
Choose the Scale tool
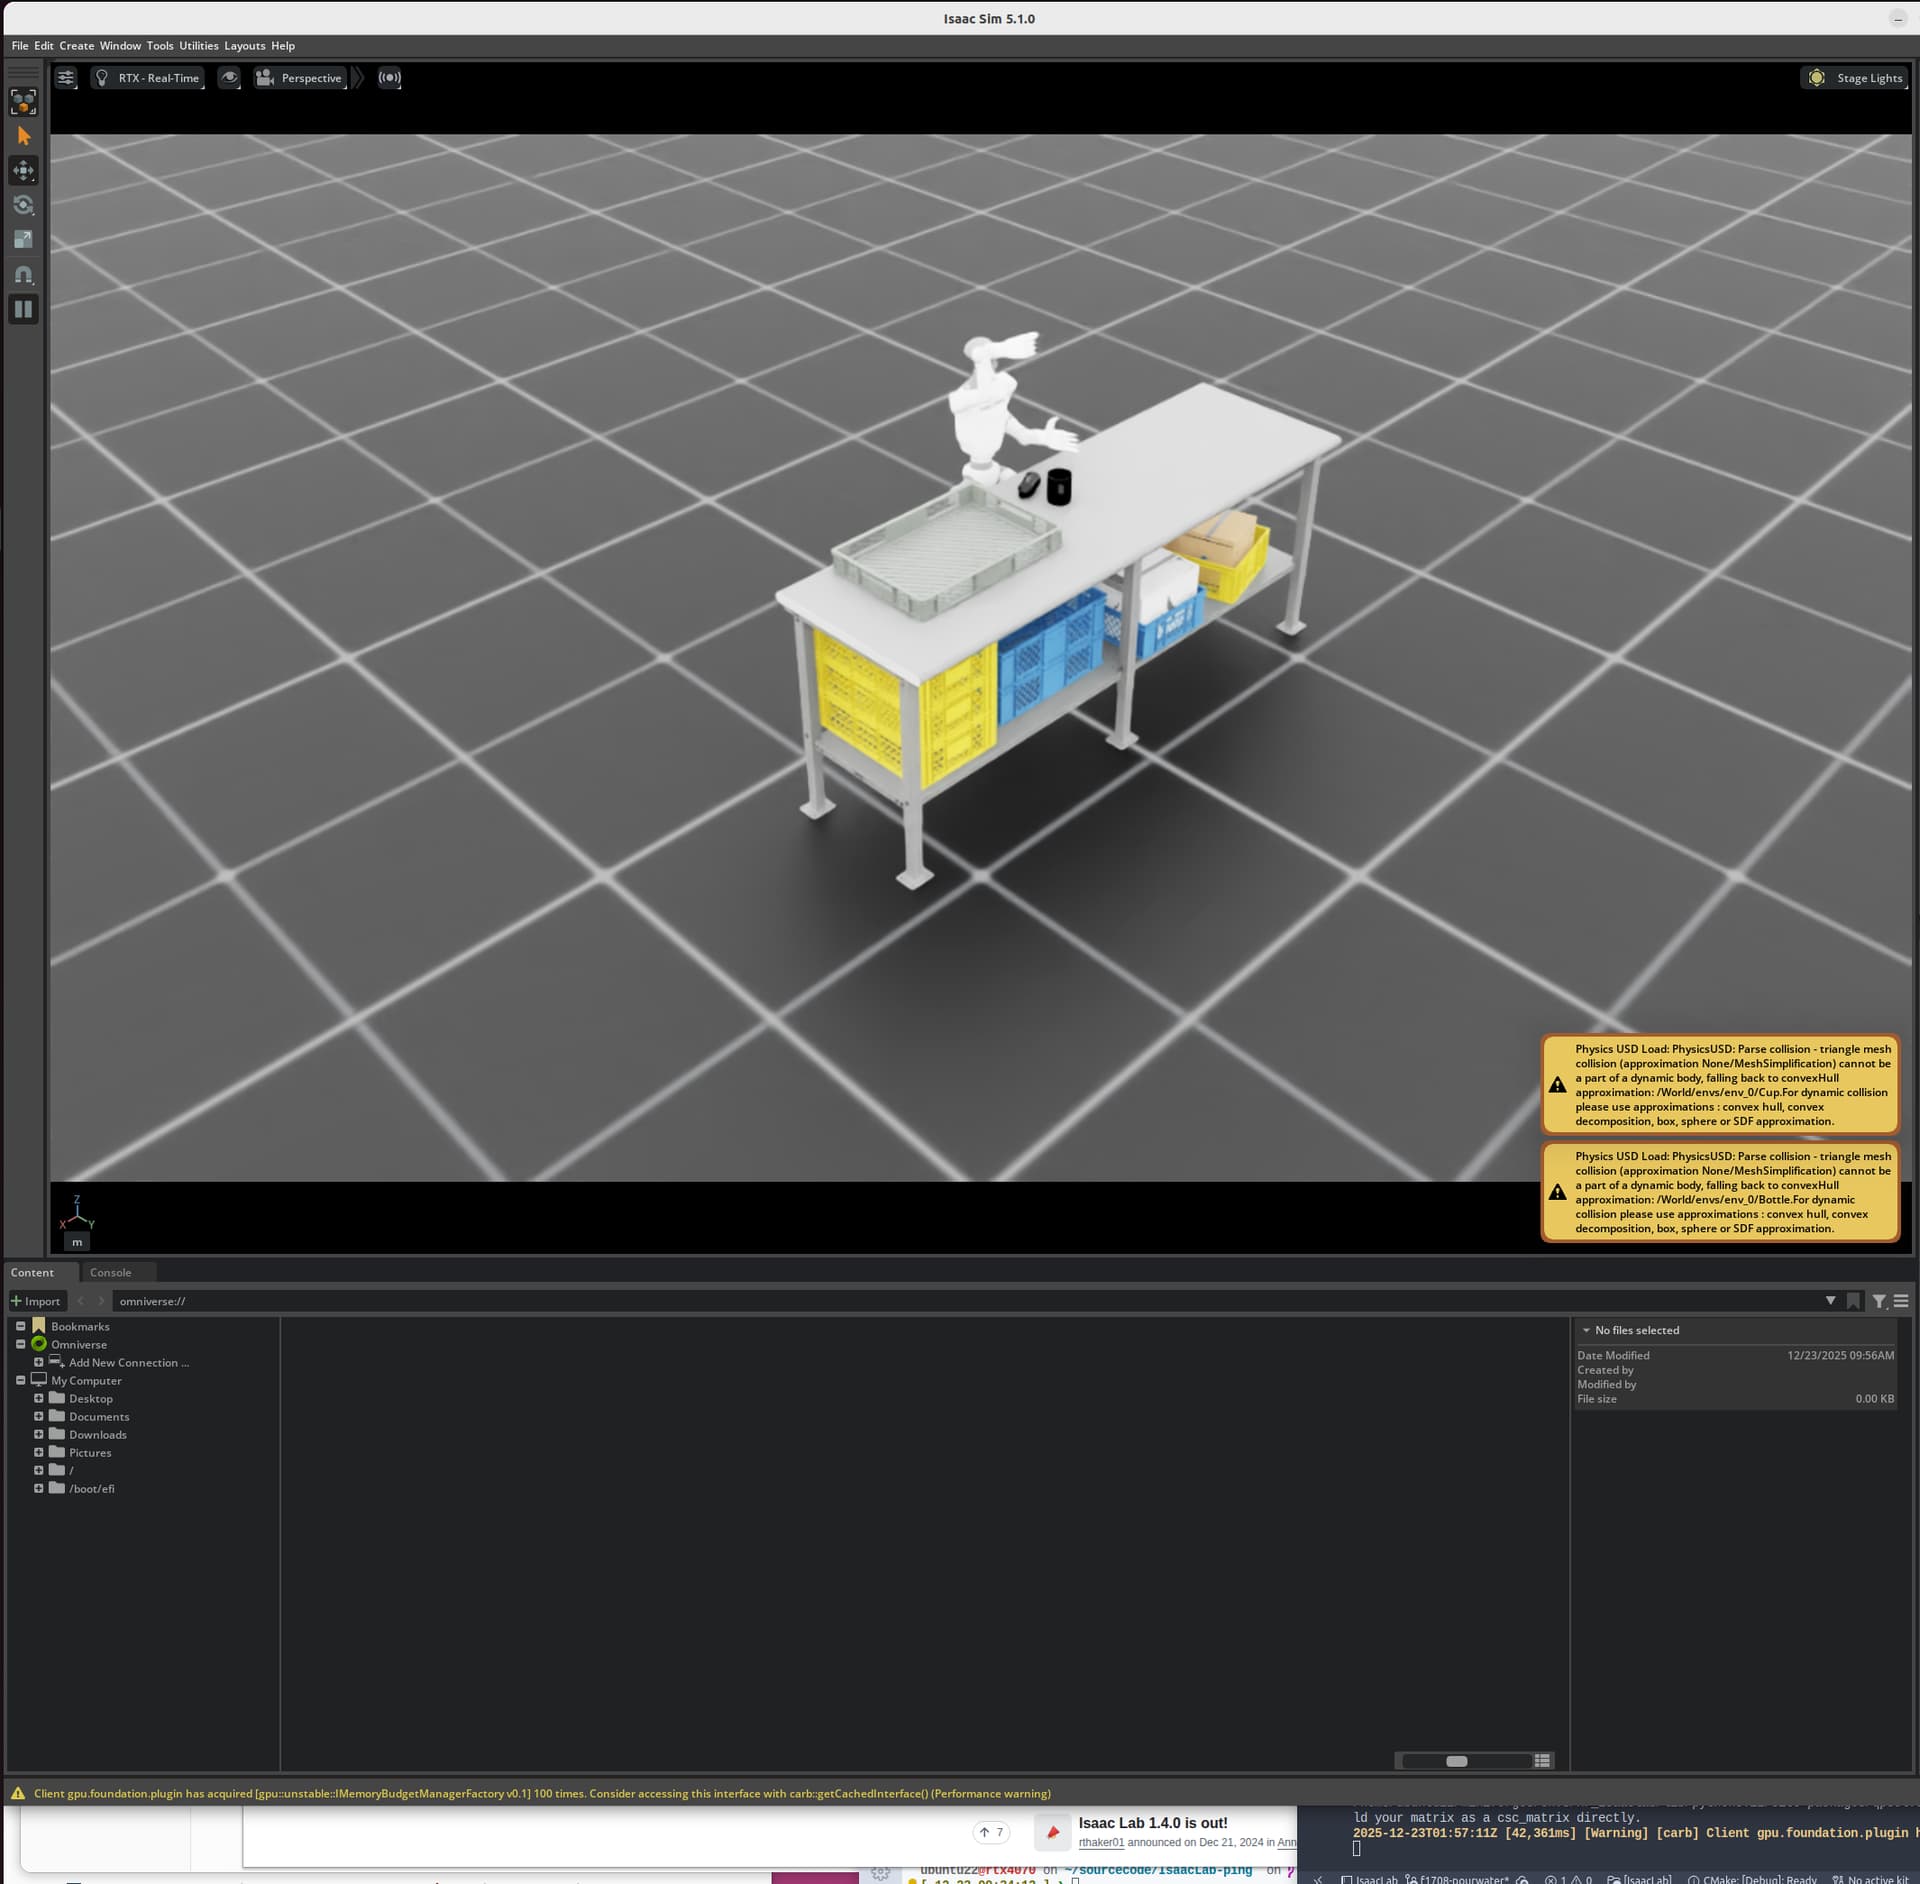(x=24, y=240)
